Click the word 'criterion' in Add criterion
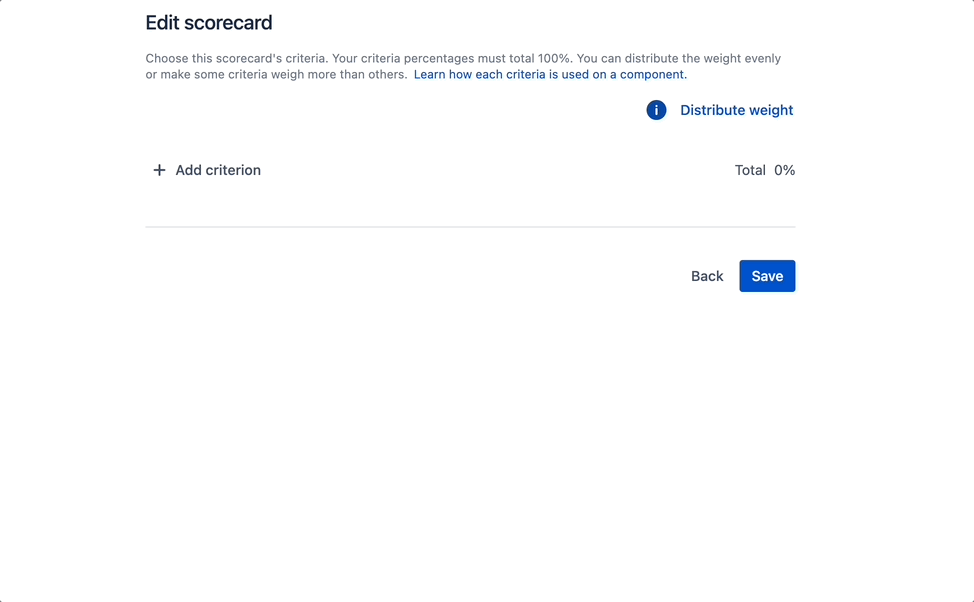The image size is (974, 602). [234, 170]
